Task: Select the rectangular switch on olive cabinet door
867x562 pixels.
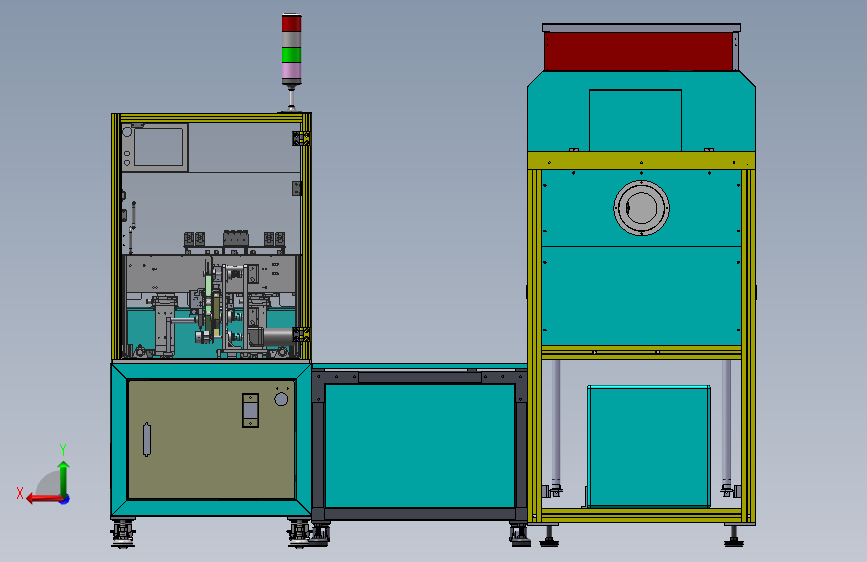Action: (250, 410)
